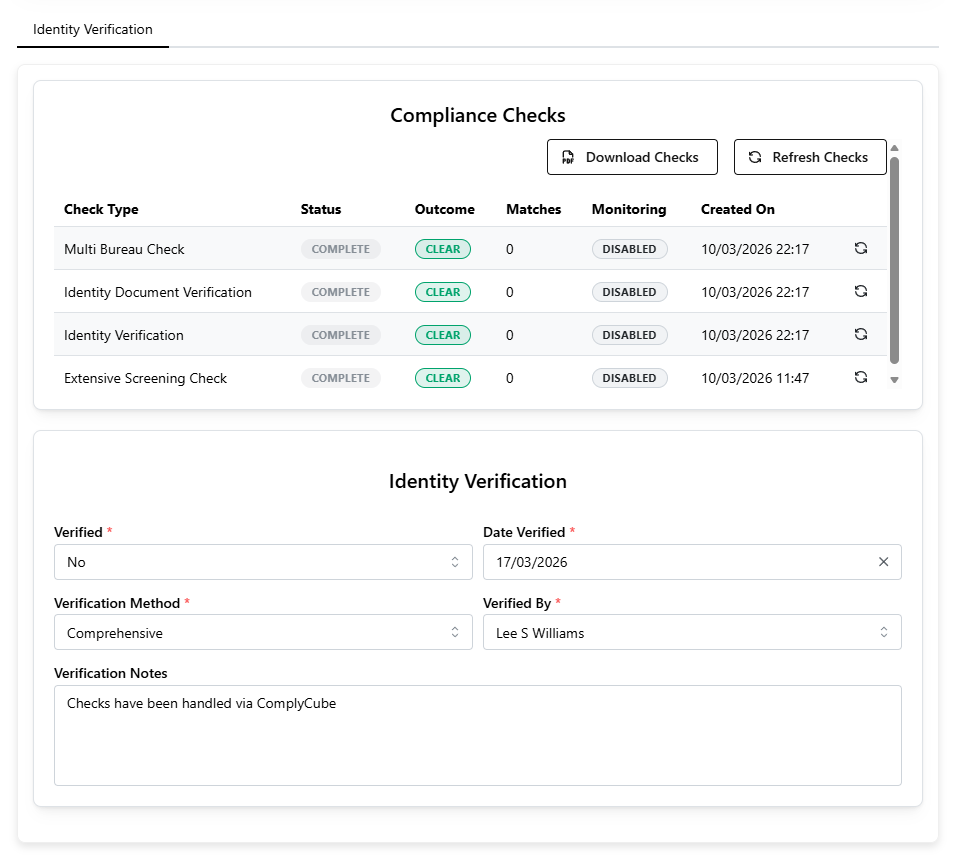Select the Extensive Screening Check row name
964x856 pixels.
point(145,378)
